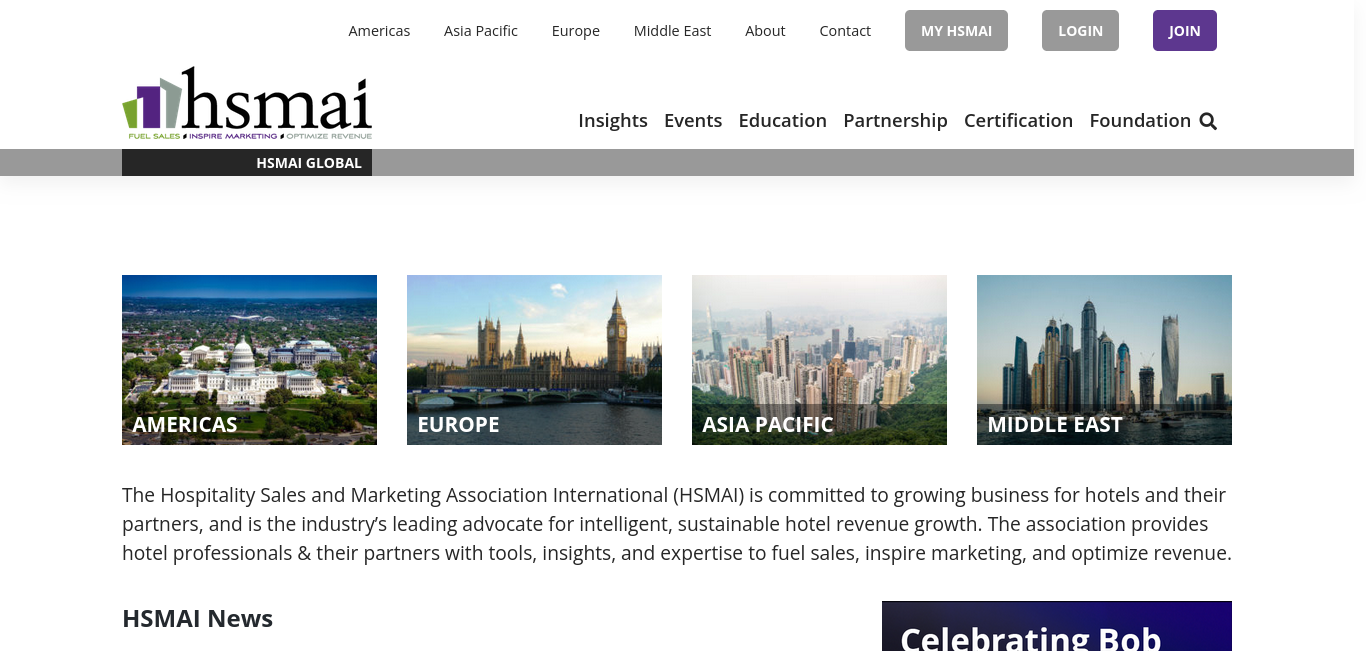Open the site search magnifier icon

[x=1208, y=121]
